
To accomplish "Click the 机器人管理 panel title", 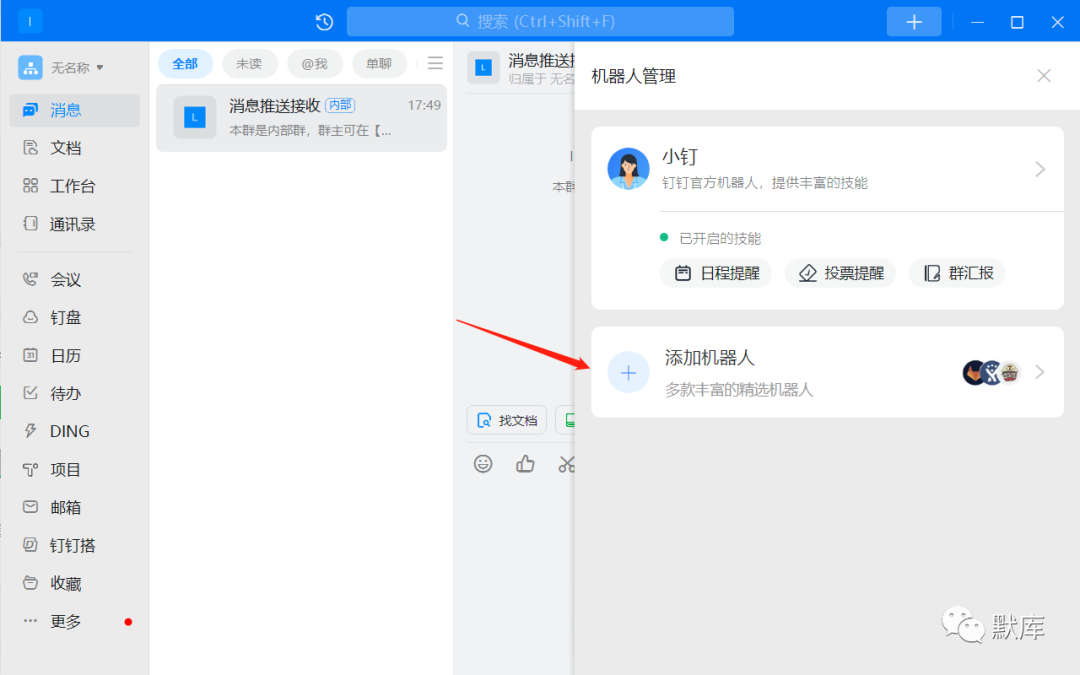I will (x=634, y=76).
